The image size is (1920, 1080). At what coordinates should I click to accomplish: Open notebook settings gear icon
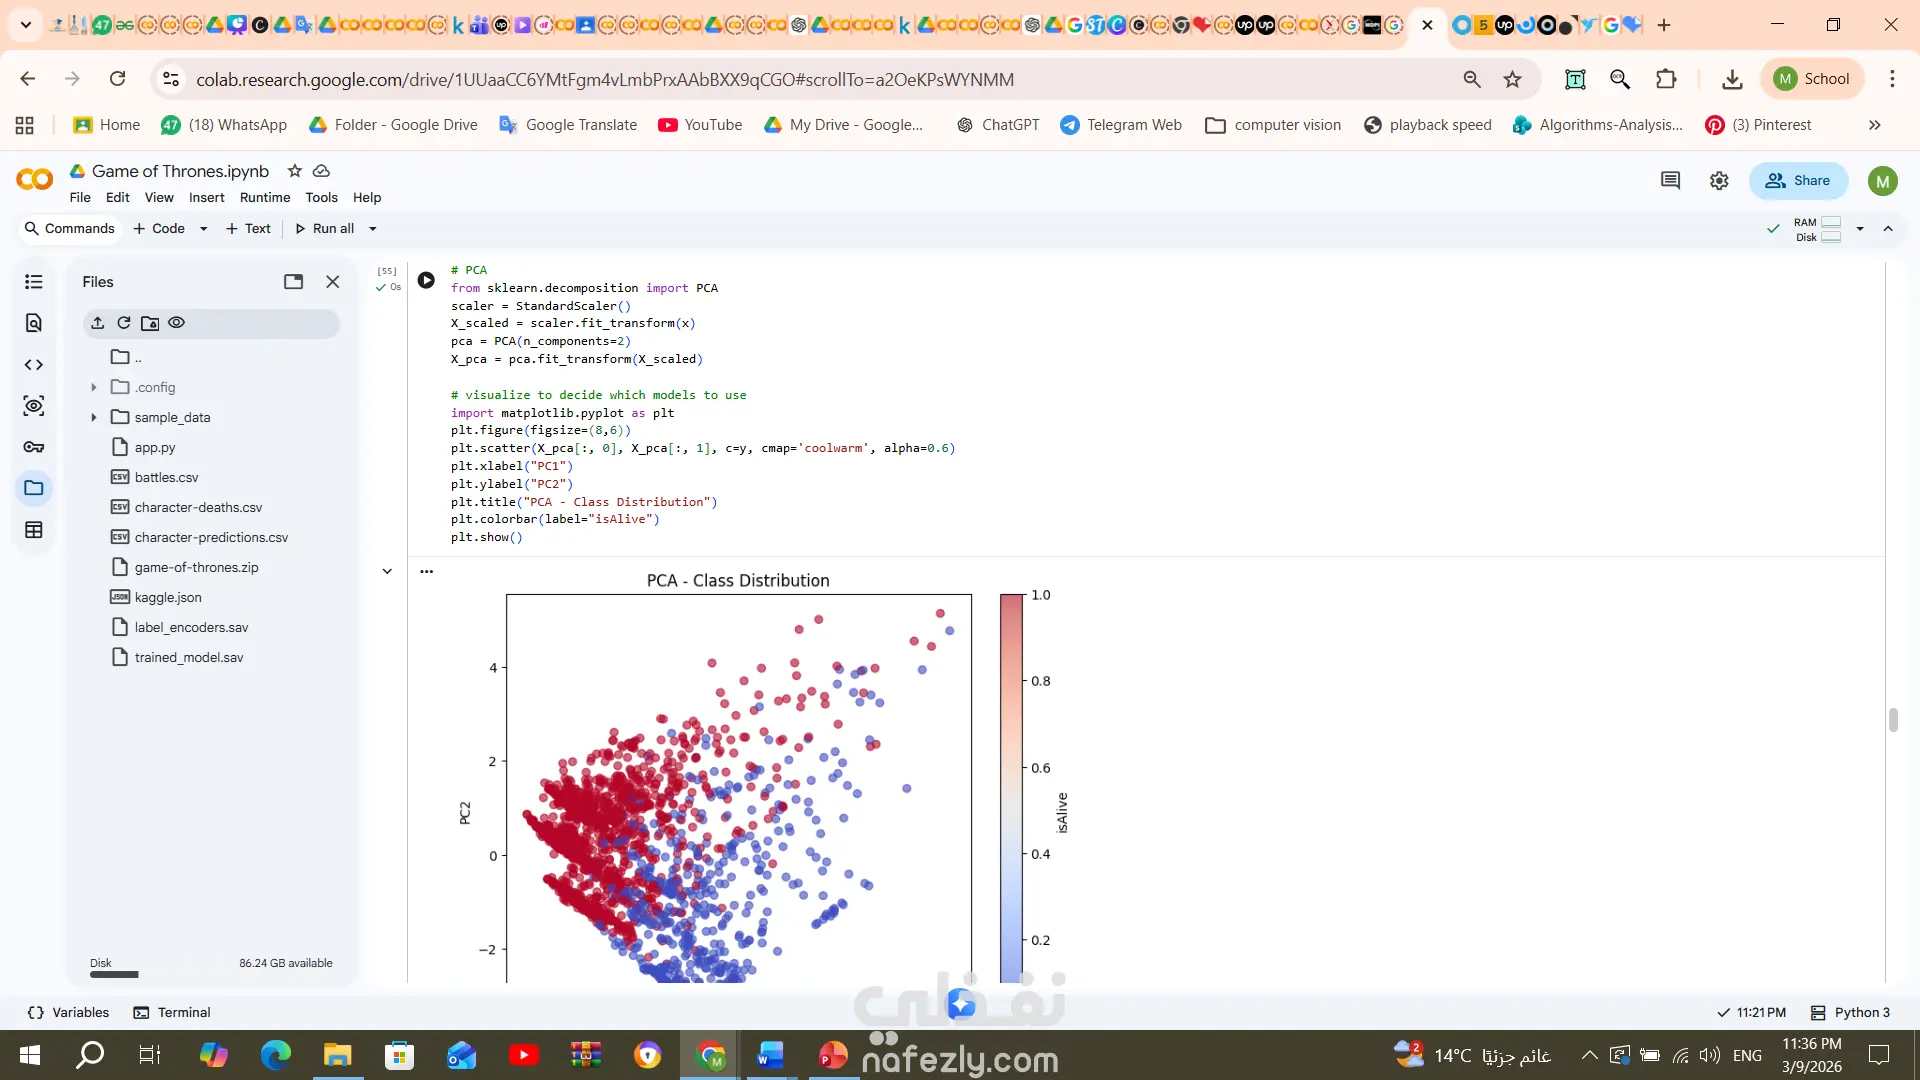[x=1719, y=181]
